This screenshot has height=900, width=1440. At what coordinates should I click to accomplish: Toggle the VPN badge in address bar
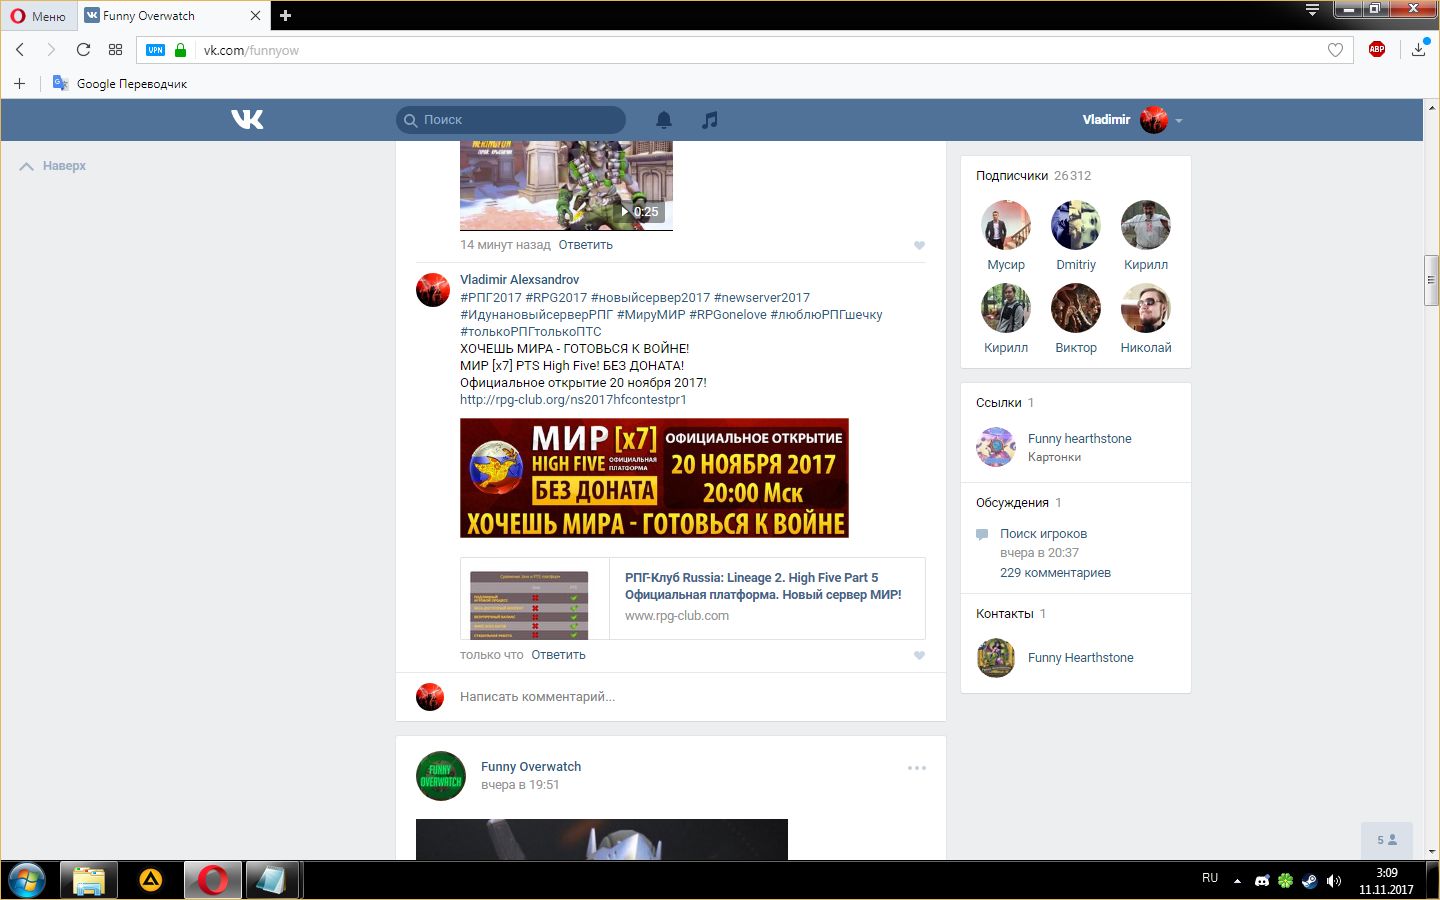tap(155, 50)
